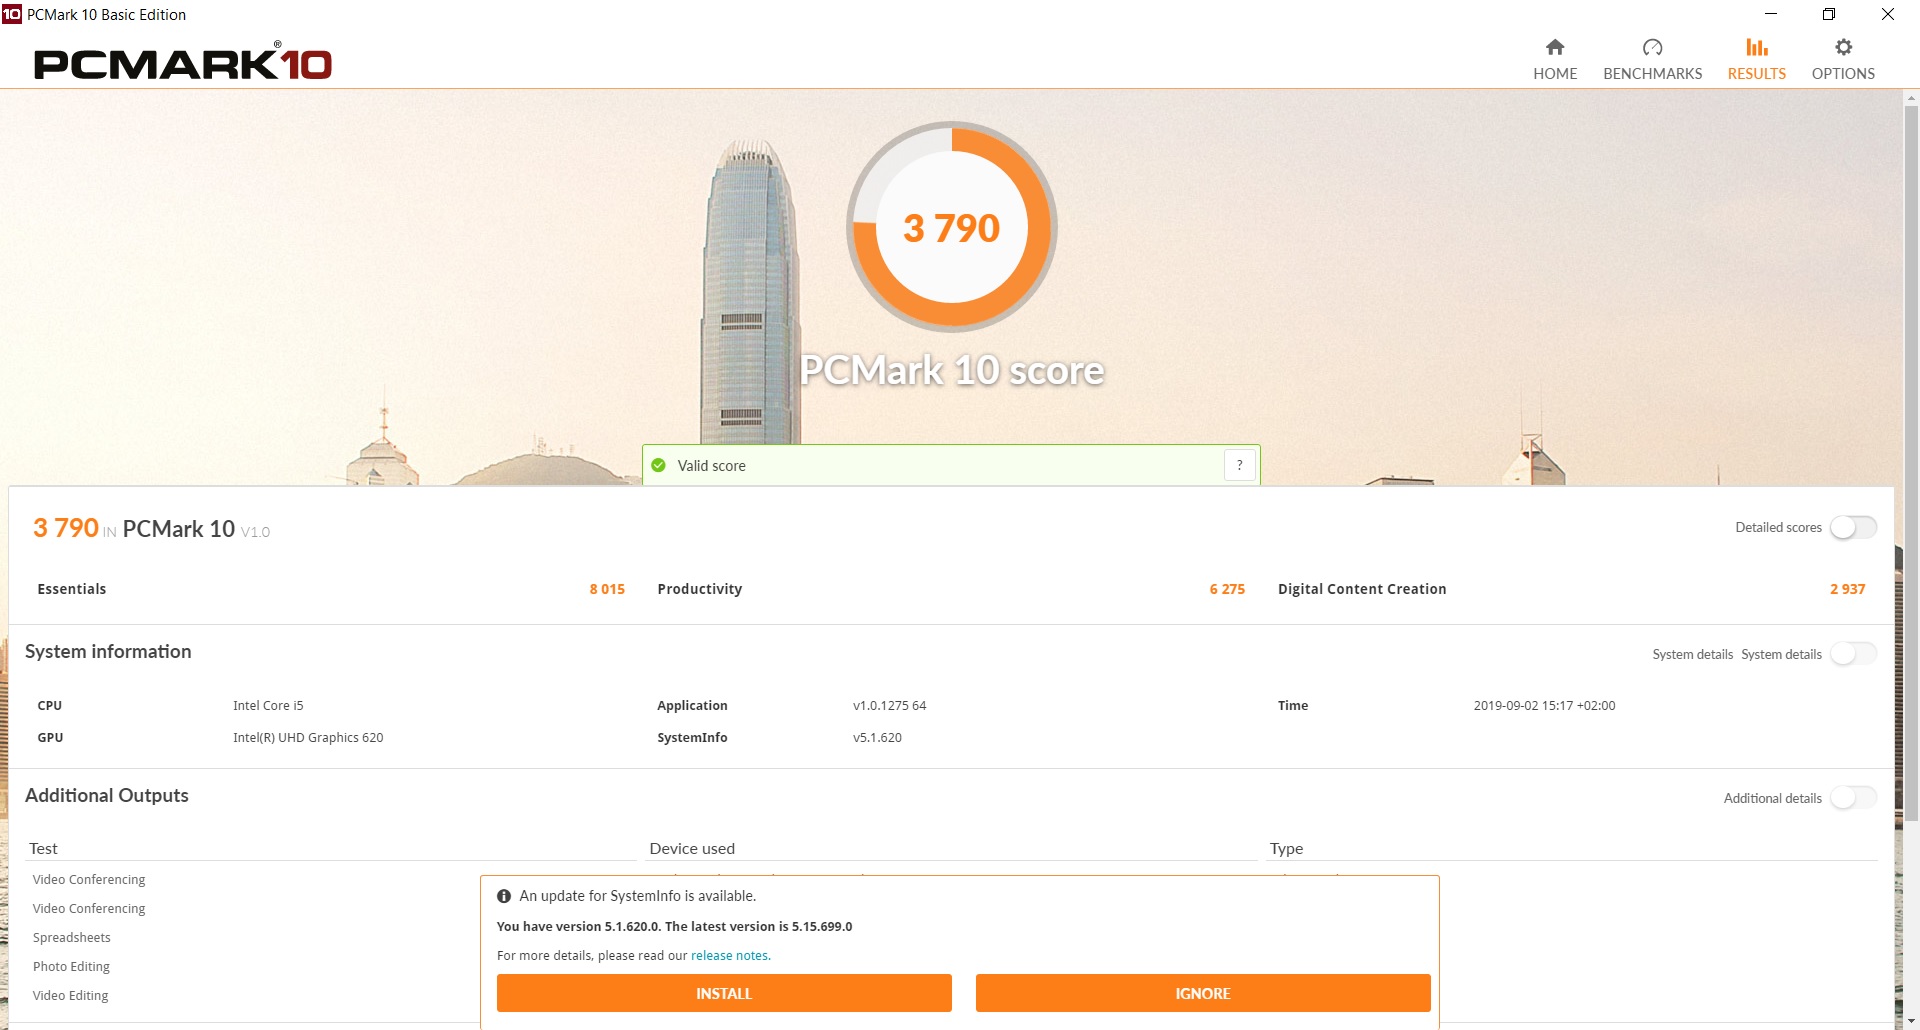Ignore the SystemInfo update
Image resolution: width=1920 pixels, height=1030 pixels.
[1202, 993]
